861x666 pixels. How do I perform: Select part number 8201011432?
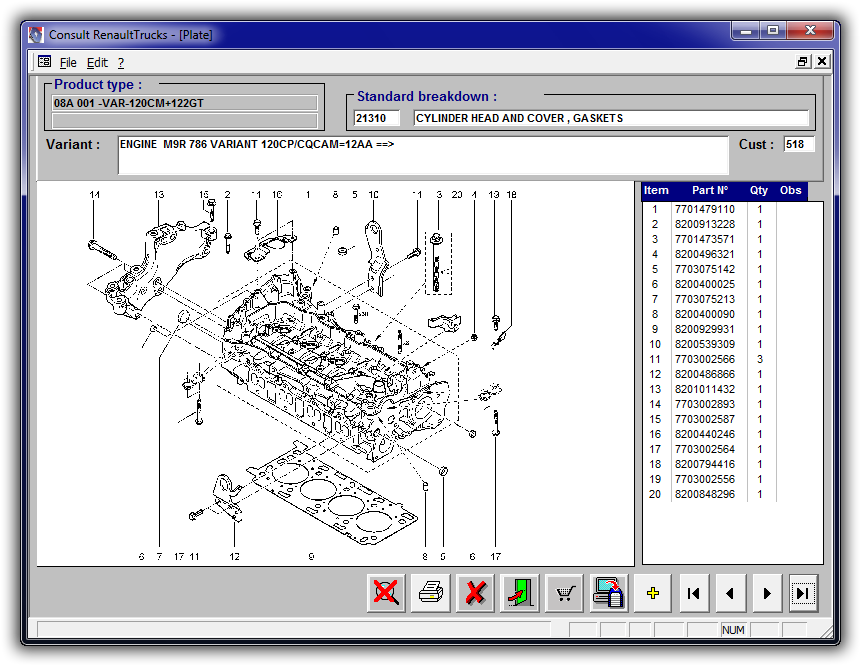(705, 389)
